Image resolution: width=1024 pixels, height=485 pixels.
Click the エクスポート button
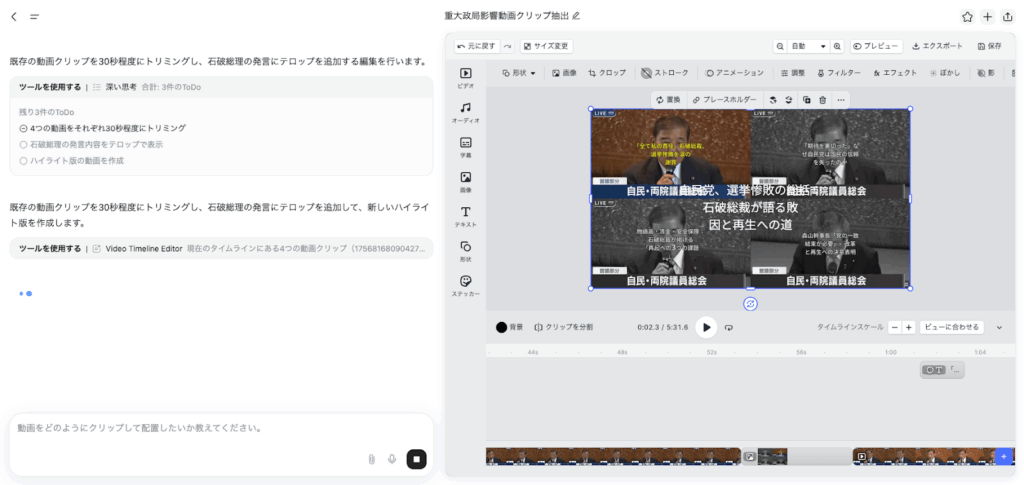(936, 46)
